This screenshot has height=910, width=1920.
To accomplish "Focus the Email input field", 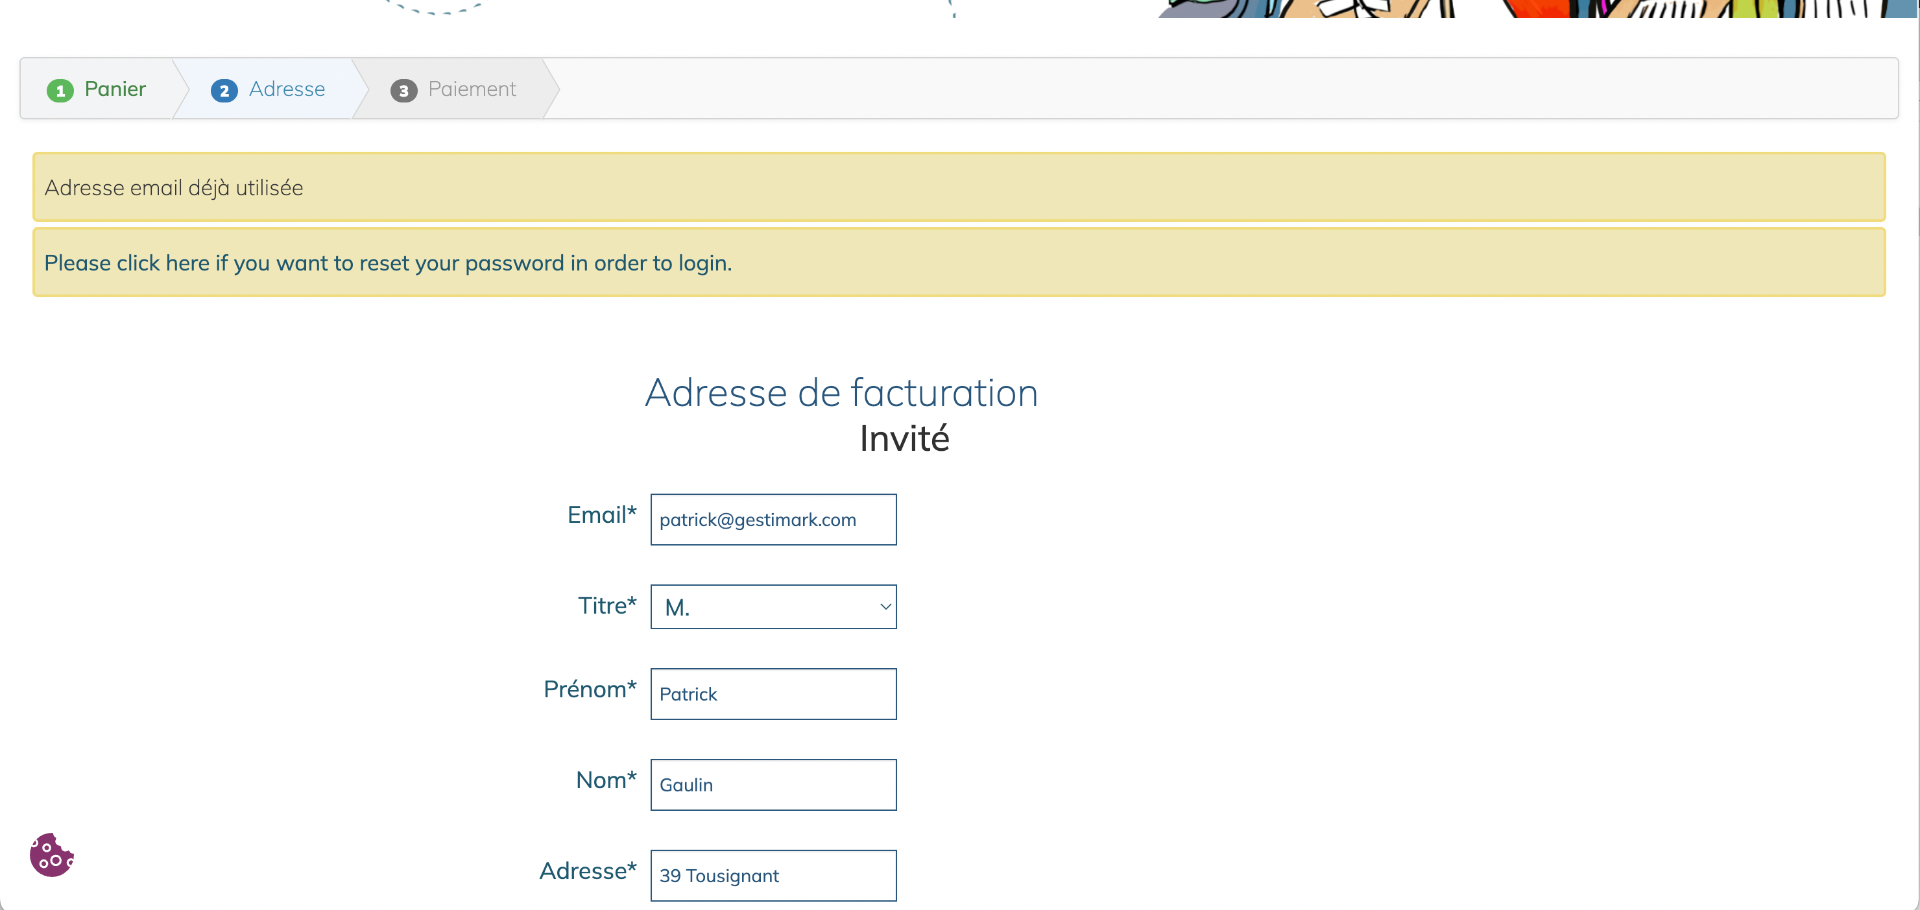I will 773,520.
